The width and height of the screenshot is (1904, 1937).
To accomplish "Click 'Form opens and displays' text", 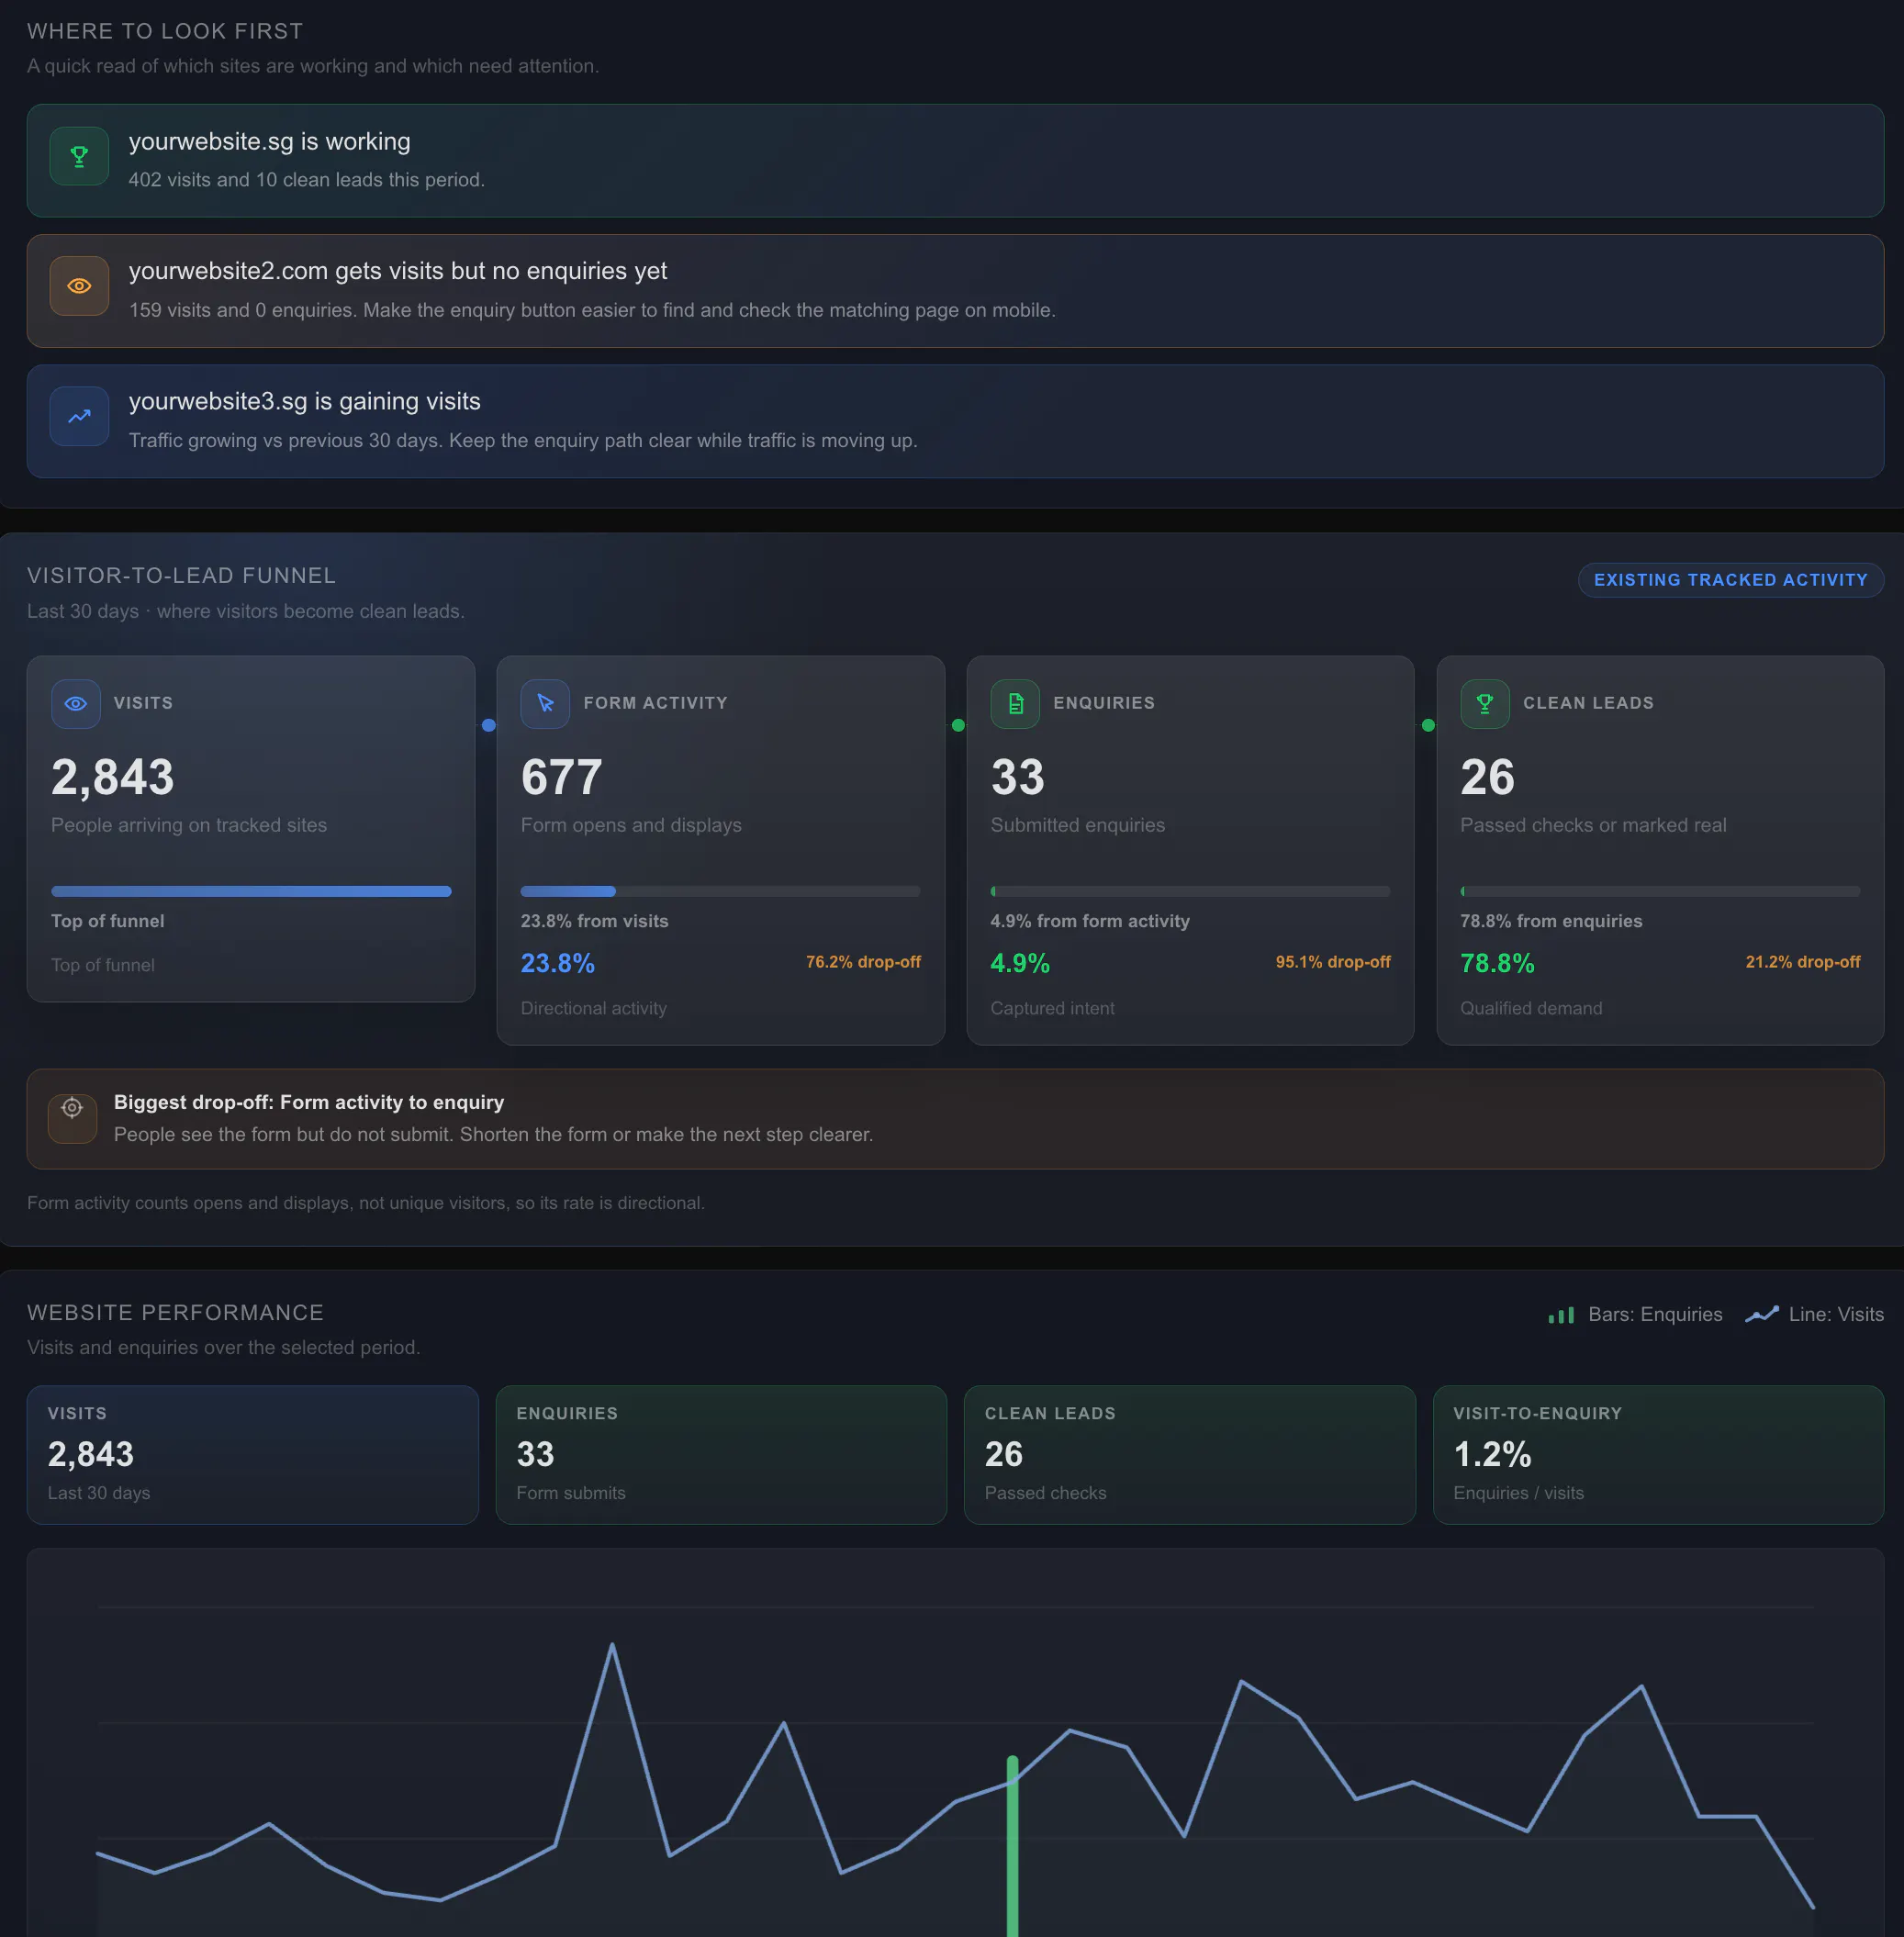I will [631, 825].
